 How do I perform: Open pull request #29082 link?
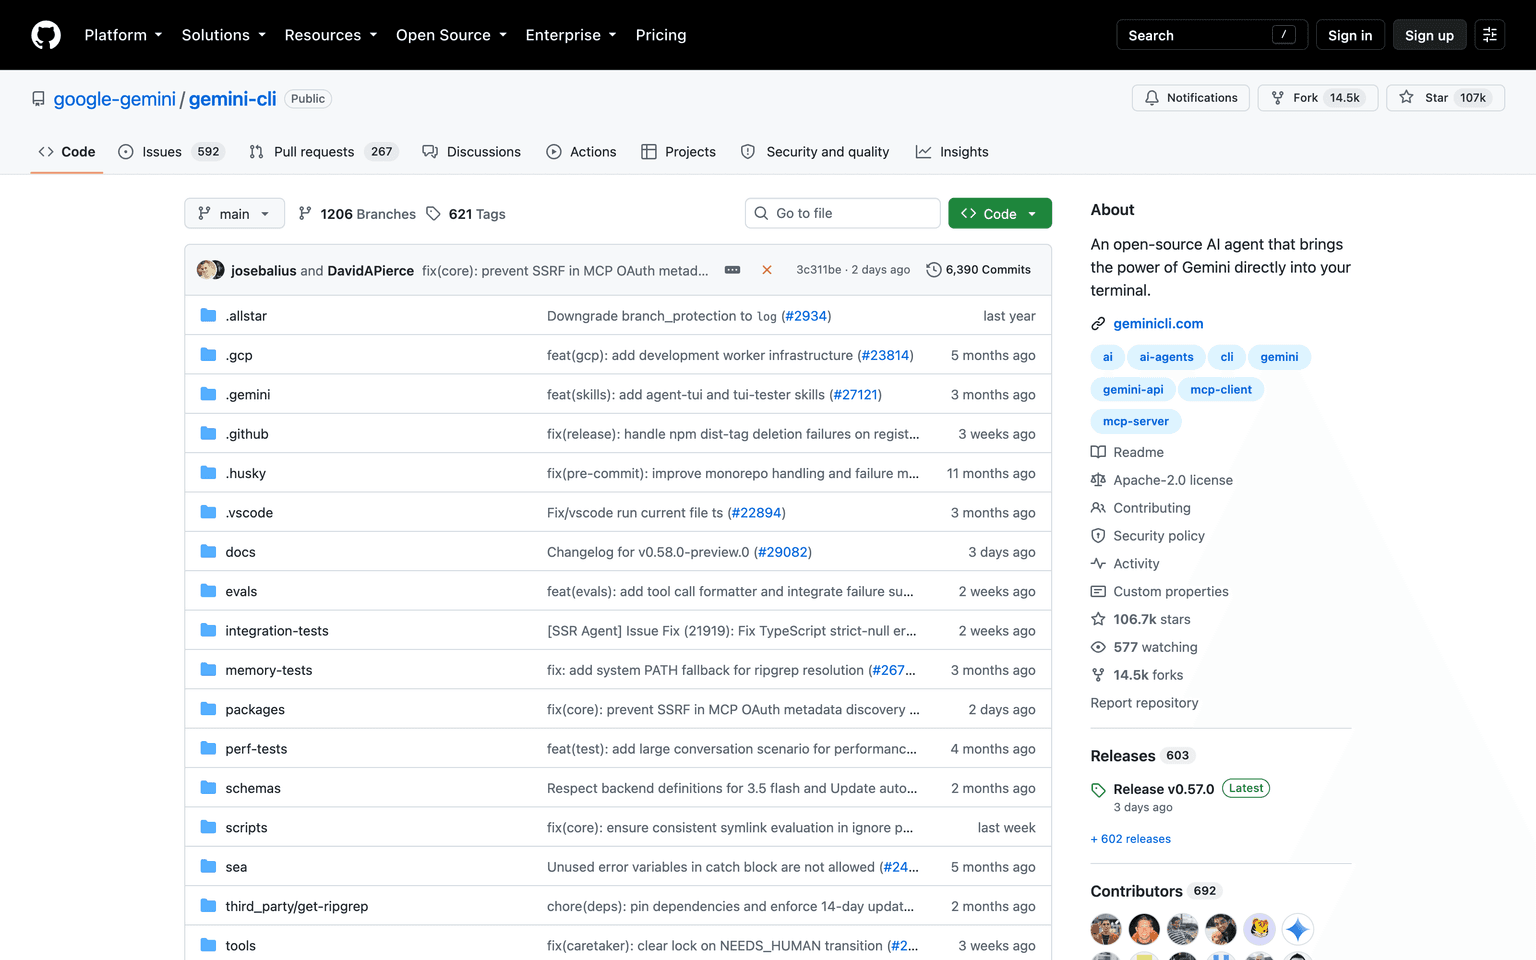782,552
